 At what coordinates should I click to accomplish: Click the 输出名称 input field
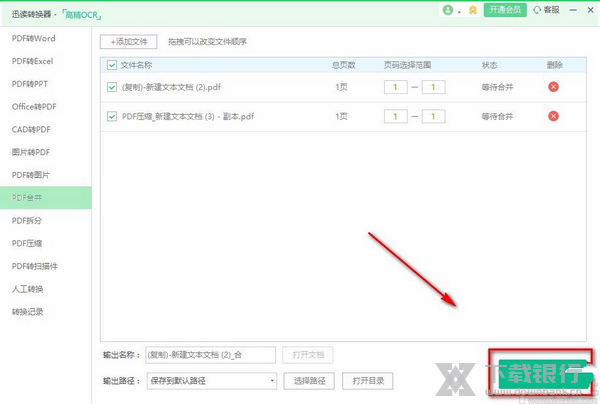click(x=210, y=355)
